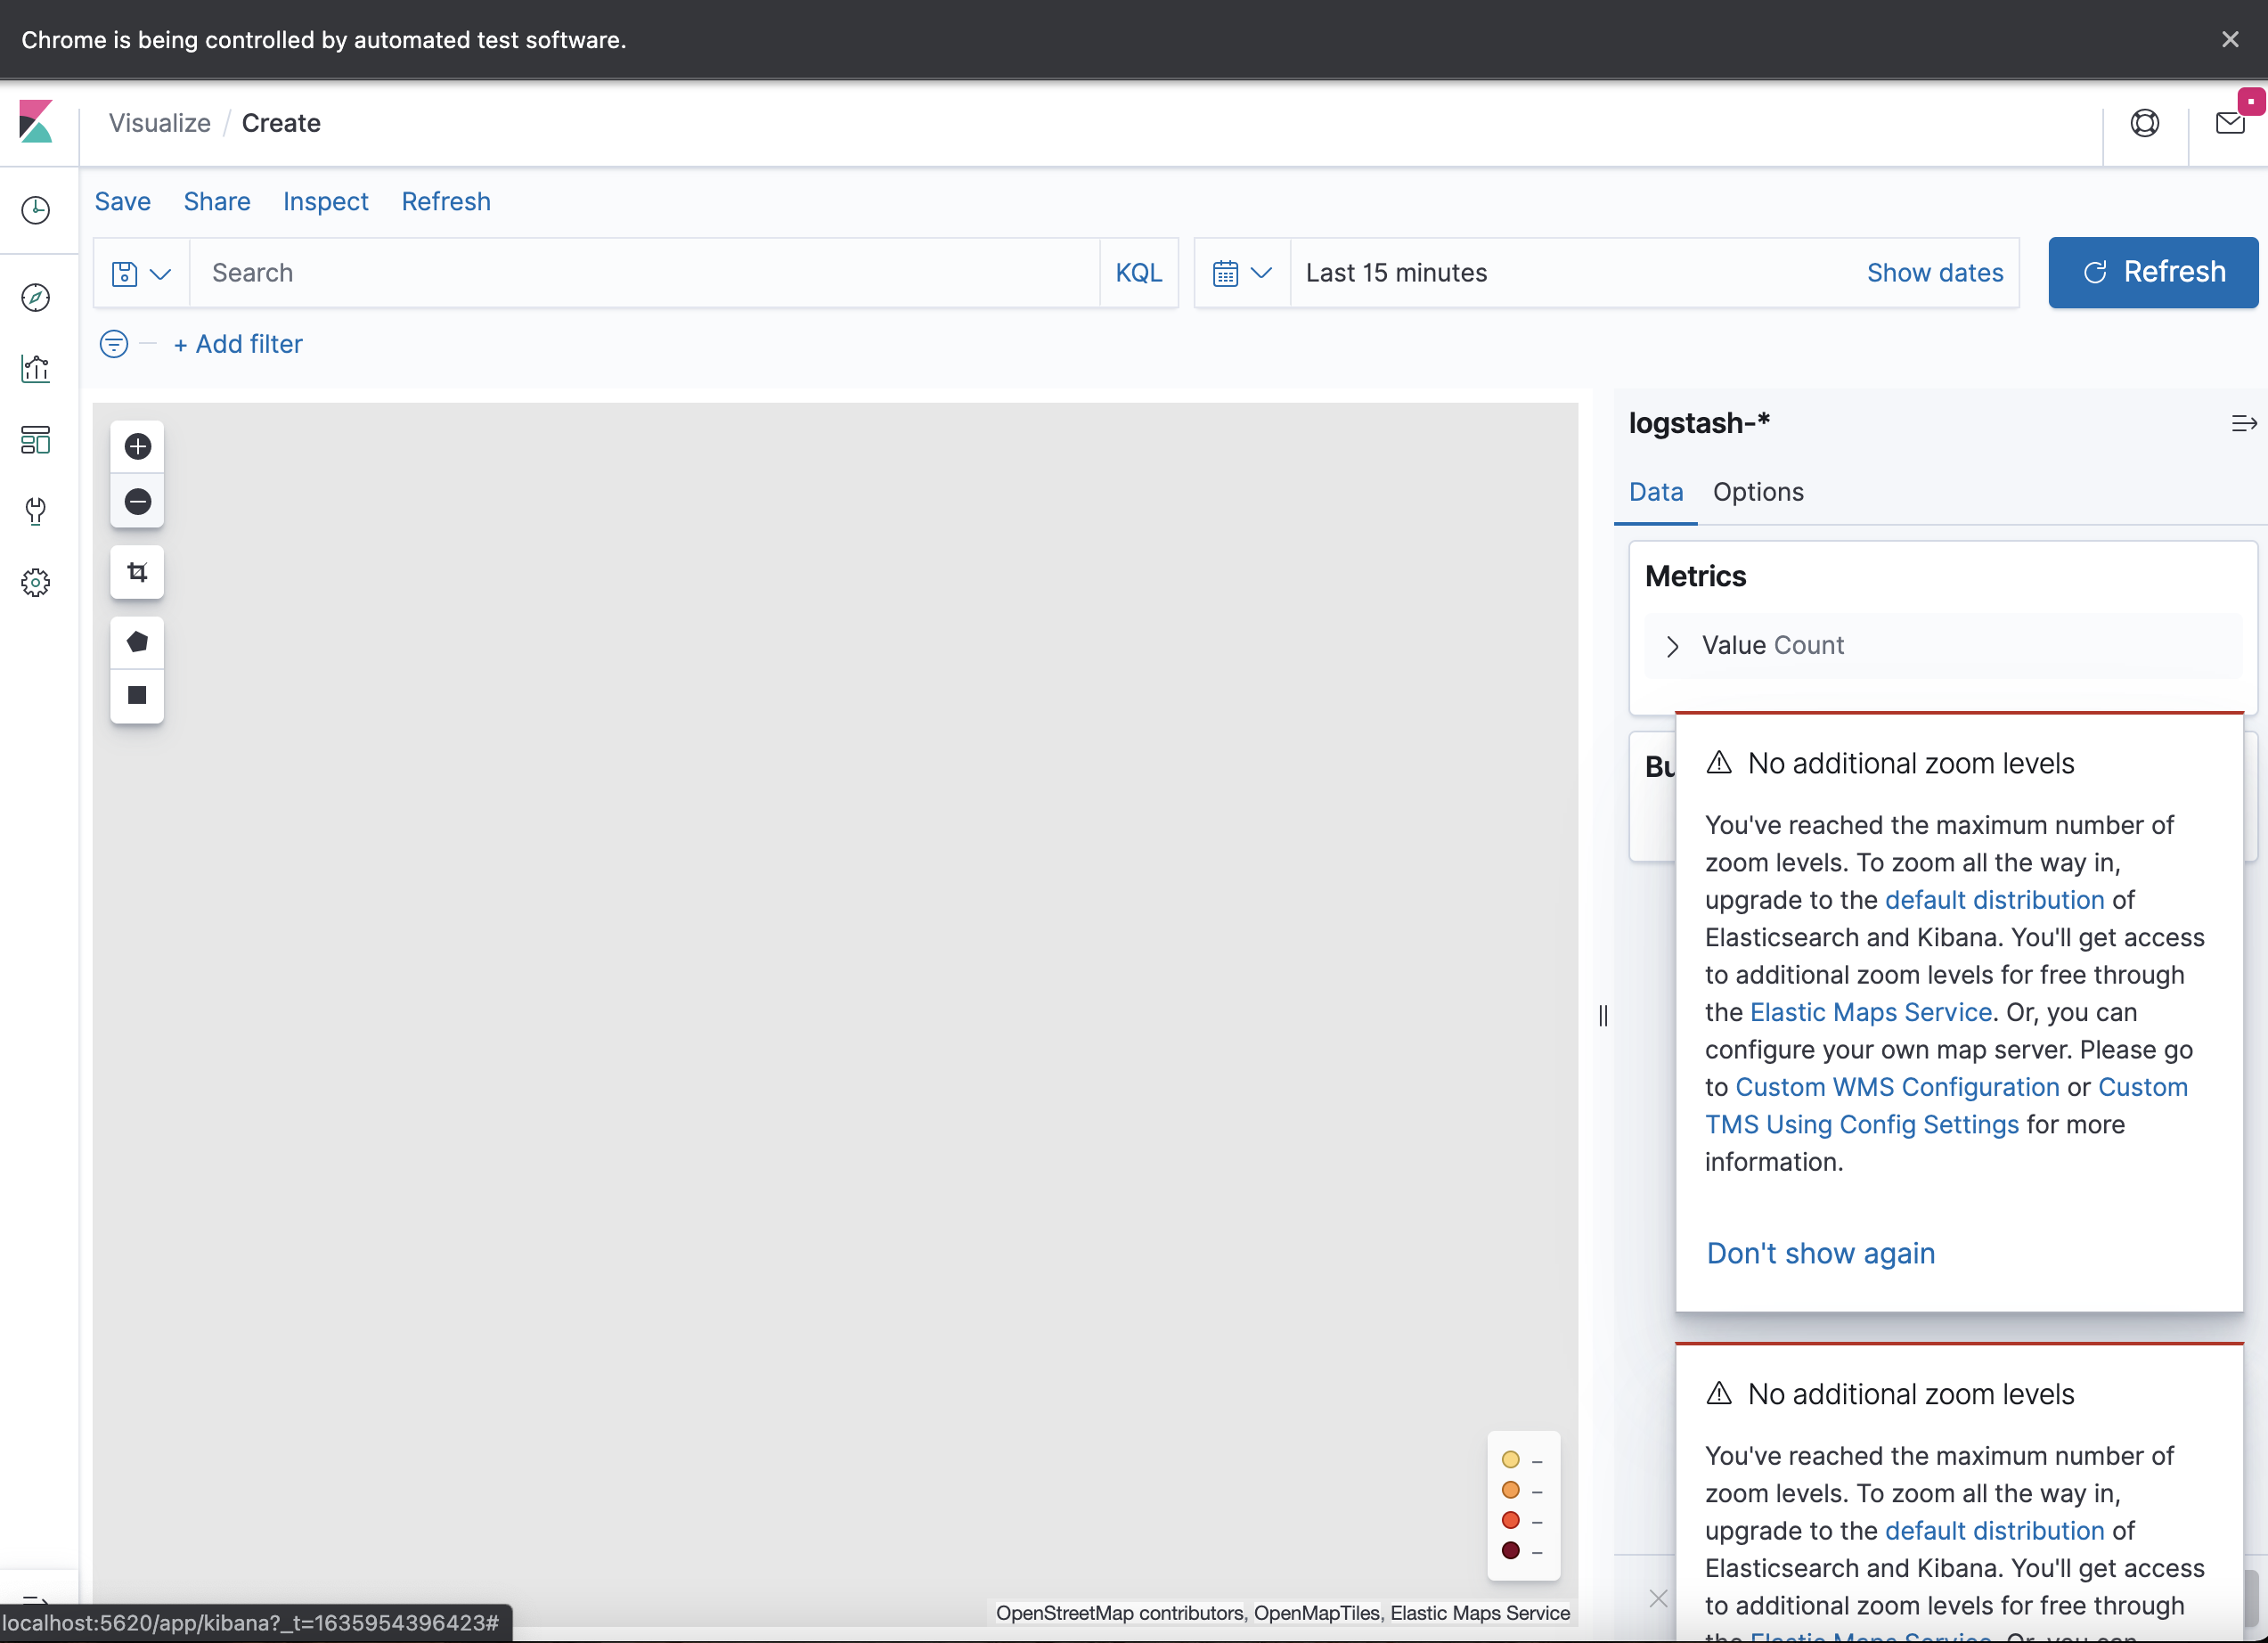
Task: Select the draw polygon tool
Action: click(137, 642)
